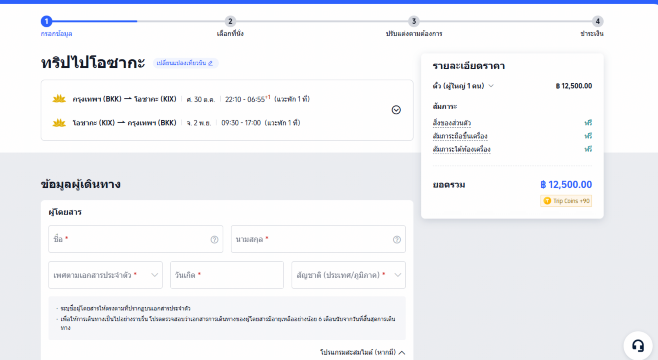
Task: Click step 4 label under progress bar
Action: [x=592, y=34]
